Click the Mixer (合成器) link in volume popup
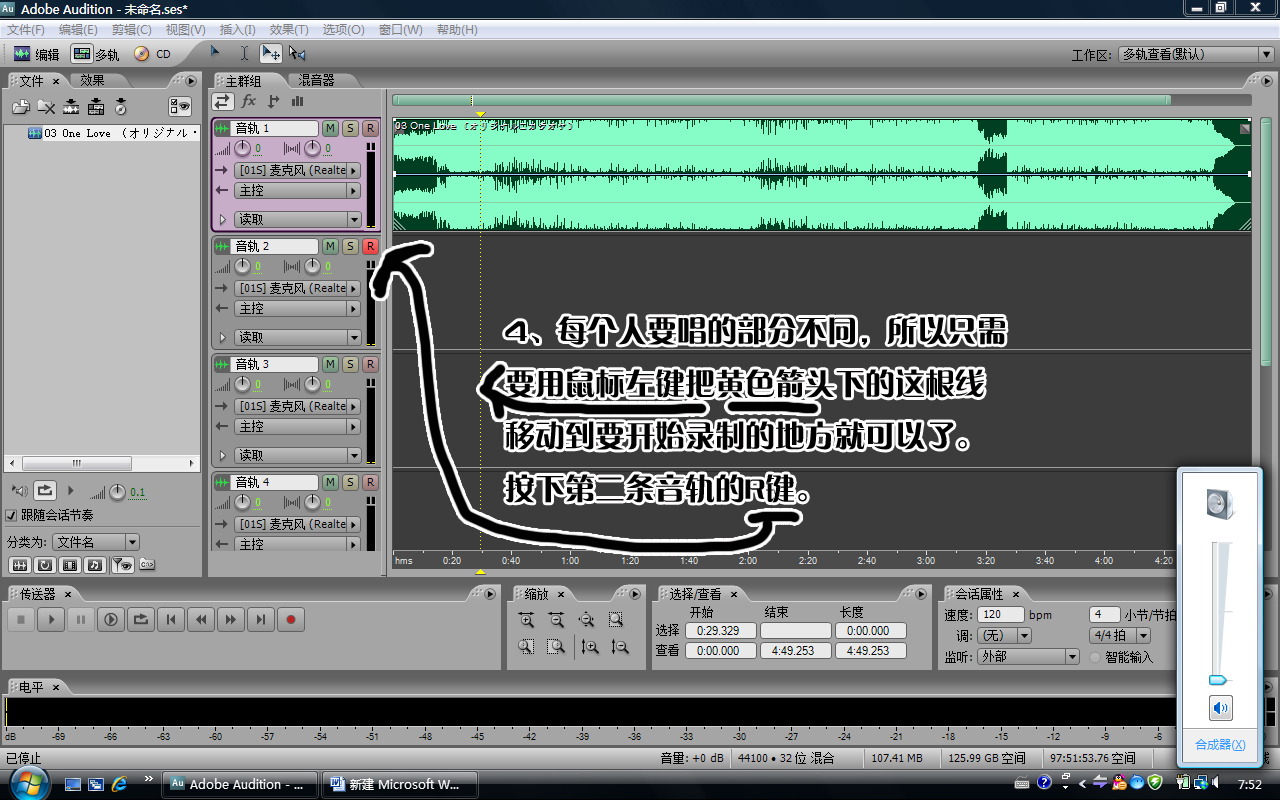Image resolution: width=1280 pixels, height=800 pixels. click(1220, 745)
